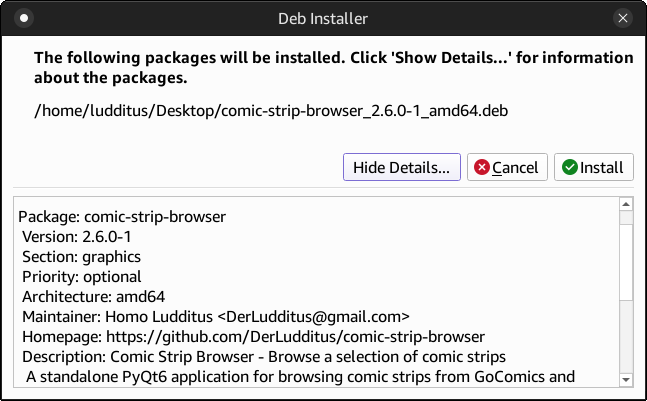Cancel the package installation

click(x=507, y=167)
